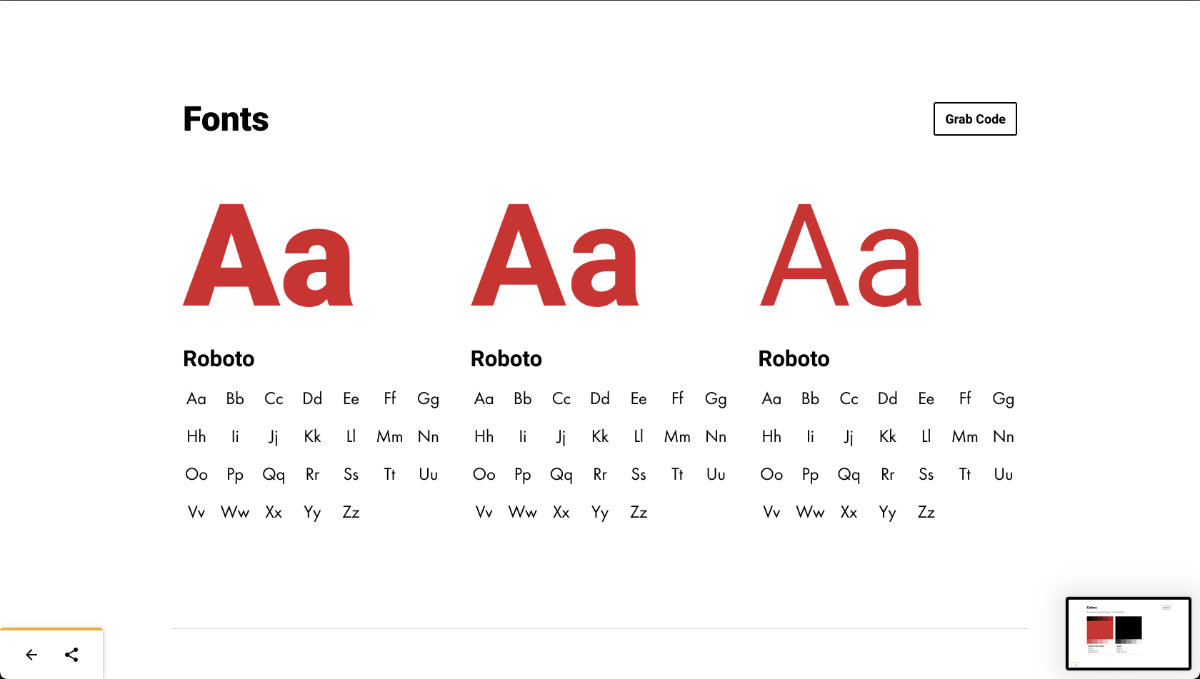1200x679 pixels.
Task: Click the Gg glyph in third column
Action: click(1003, 399)
